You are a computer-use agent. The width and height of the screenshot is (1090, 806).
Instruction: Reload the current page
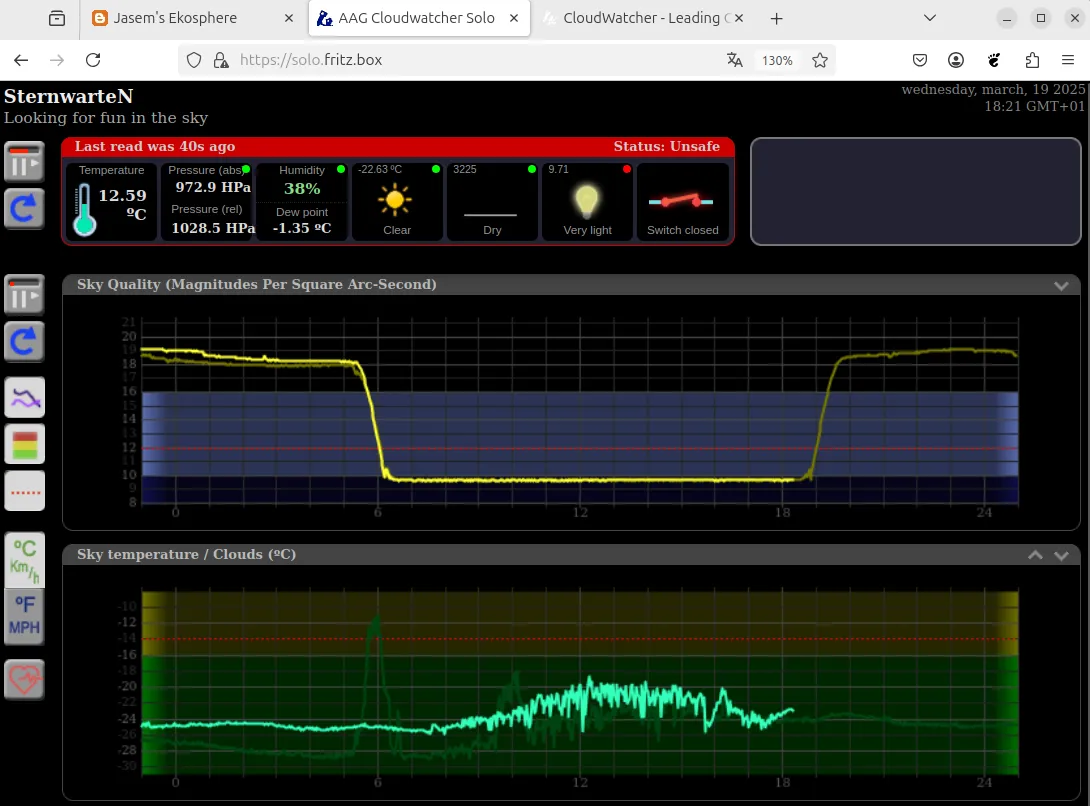pos(93,60)
